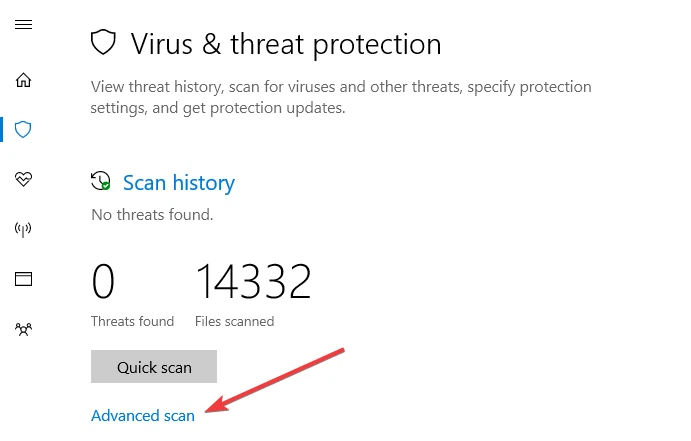Click the description paragraph under the heading
Screen dimensions: 691x441
click(340, 97)
